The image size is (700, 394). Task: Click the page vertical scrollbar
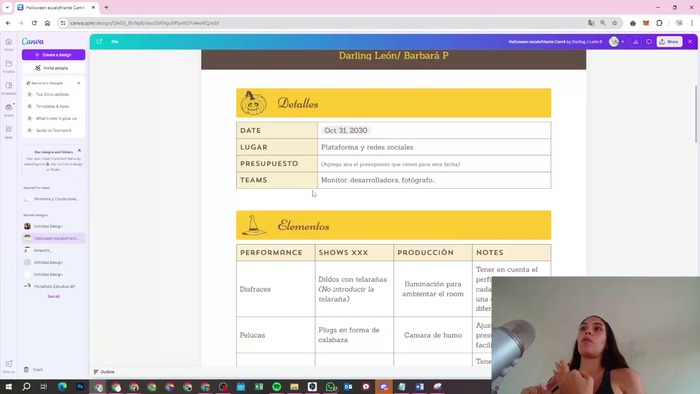coord(696,114)
